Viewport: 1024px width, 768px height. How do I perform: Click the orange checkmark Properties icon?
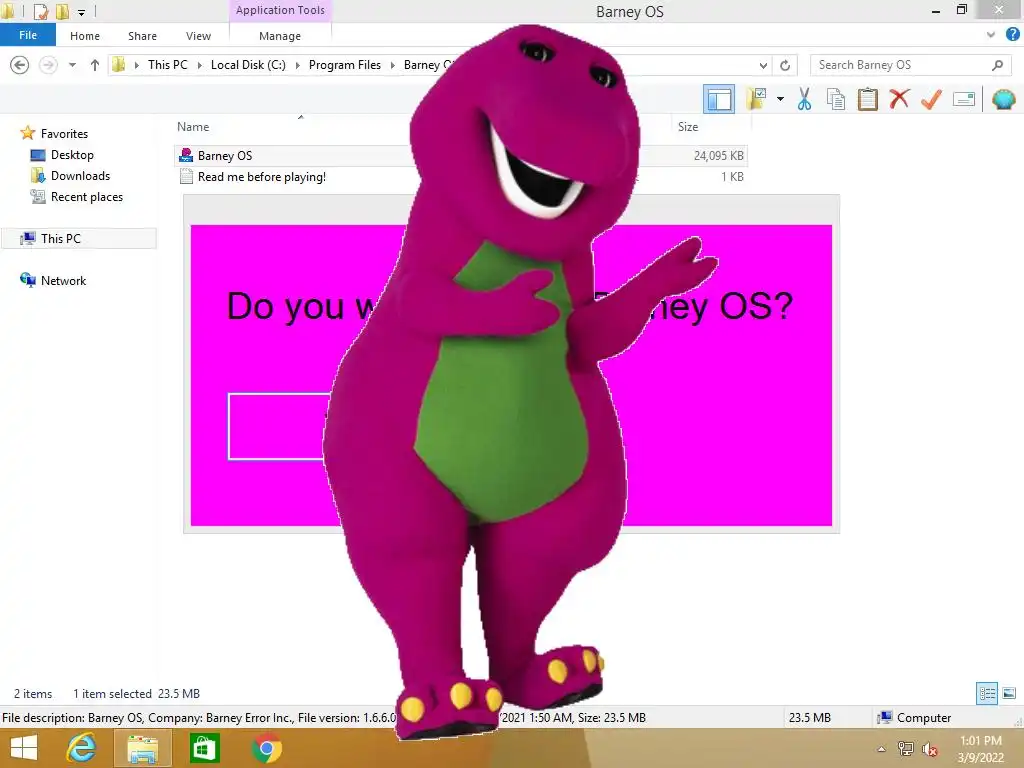931,99
